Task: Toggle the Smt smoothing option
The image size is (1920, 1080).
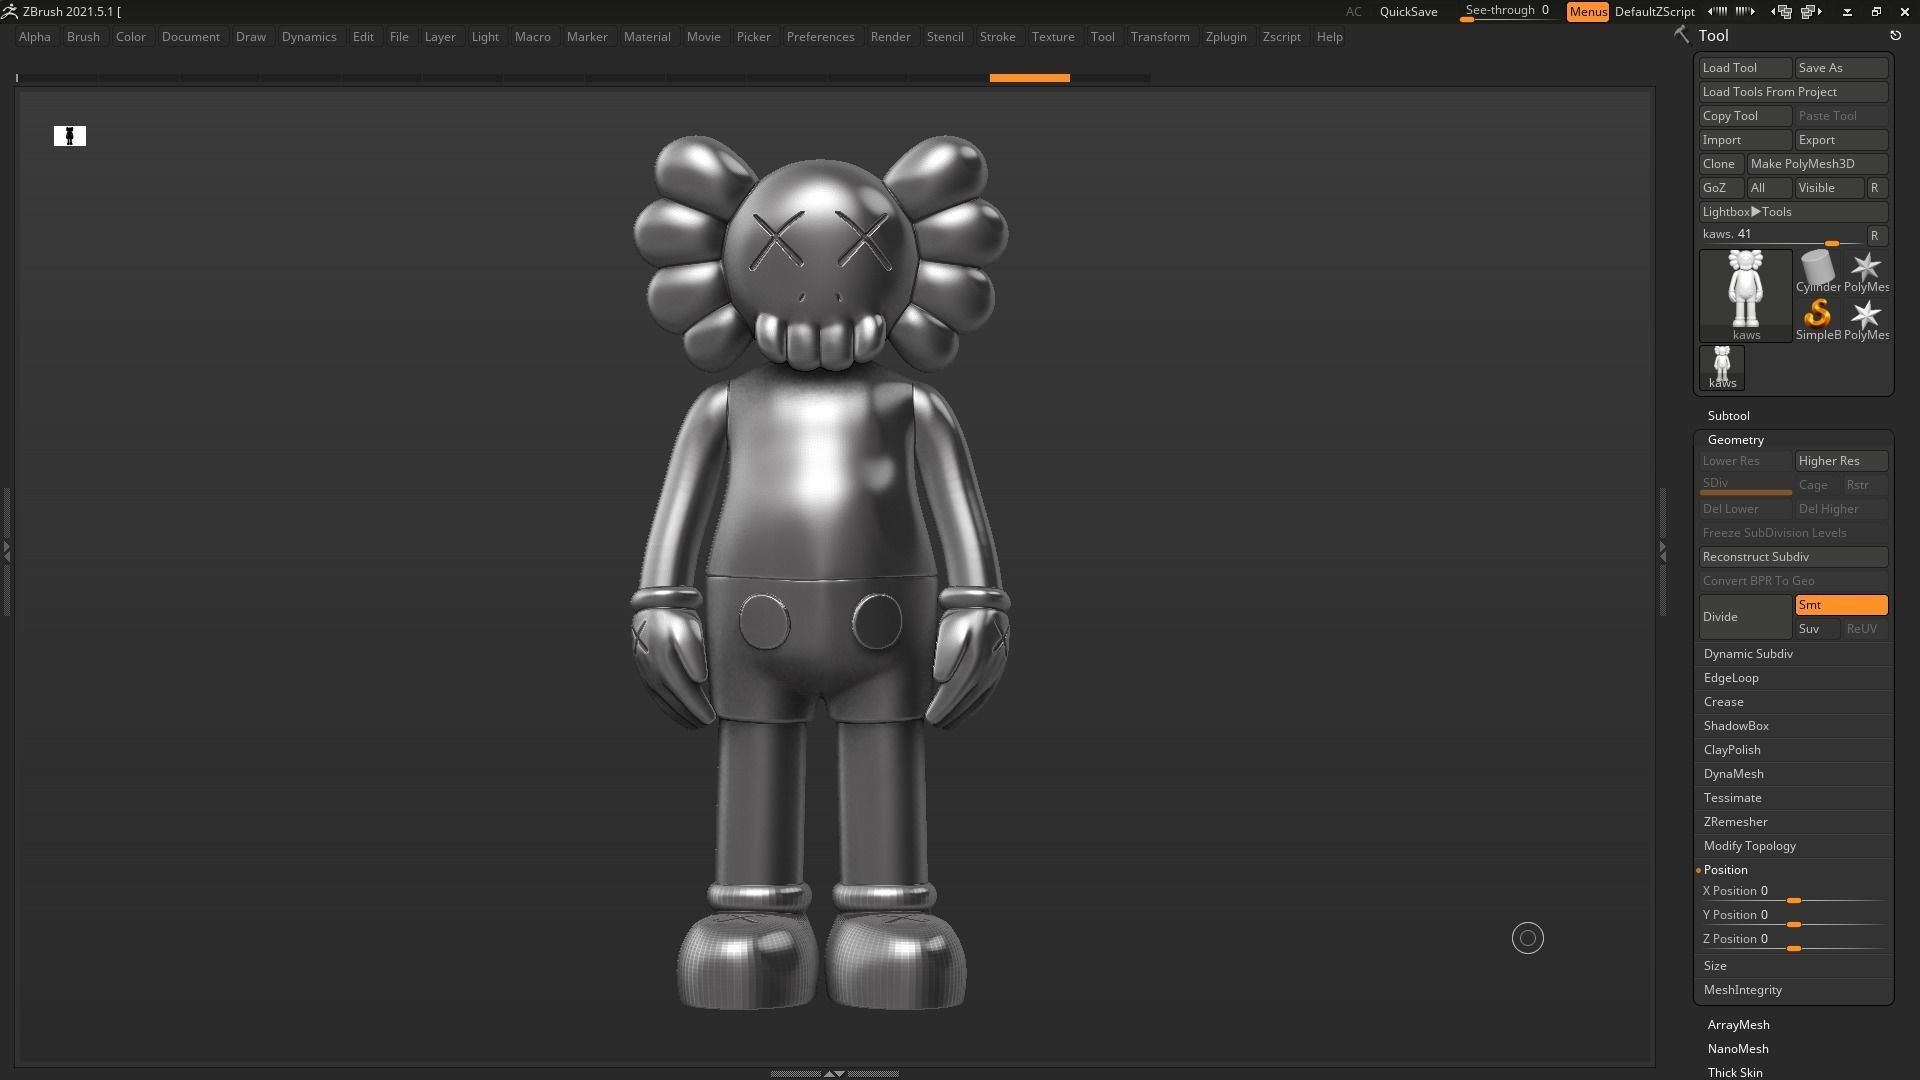Action: click(x=1841, y=605)
